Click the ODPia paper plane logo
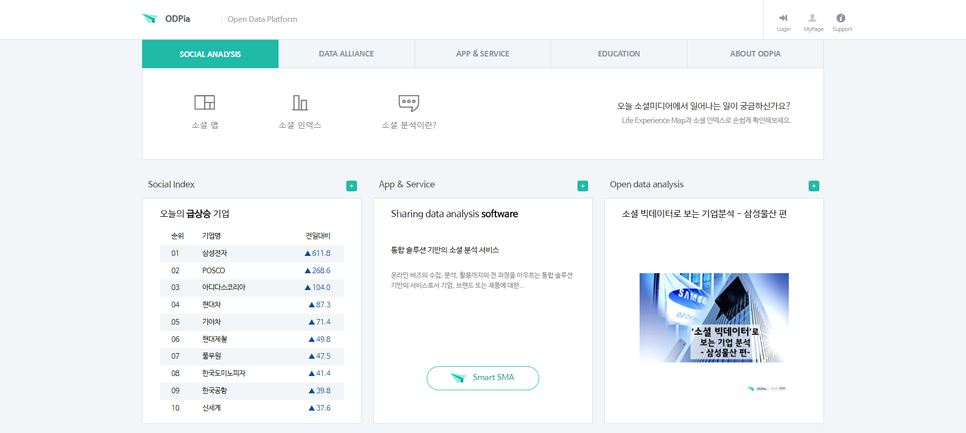This screenshot has width=966, height=433. (150, 18)
